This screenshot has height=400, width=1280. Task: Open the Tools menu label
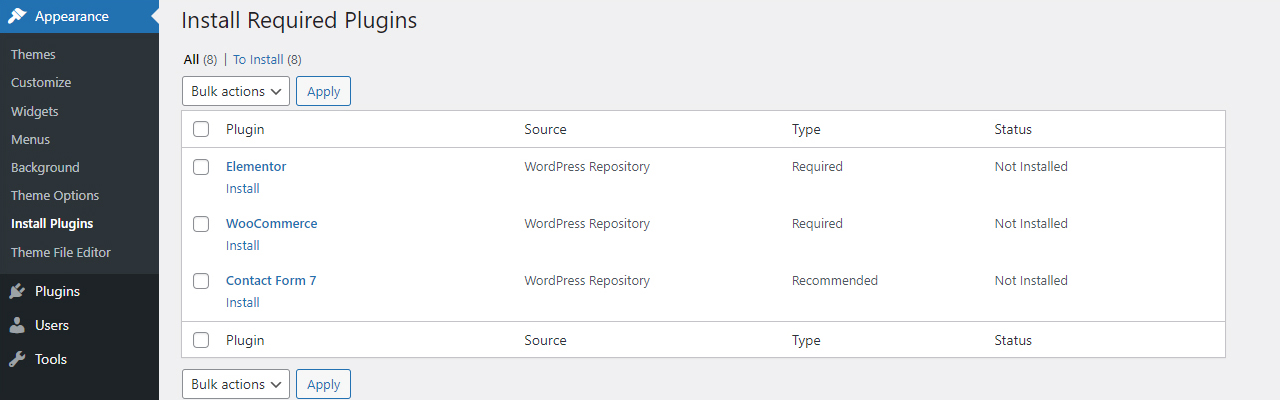point(51,359)
